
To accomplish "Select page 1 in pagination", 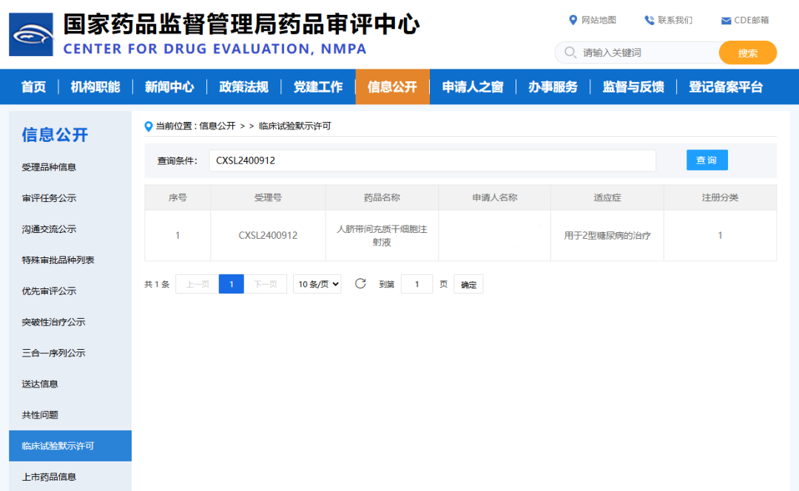I will pyautogui.click(x=231, y=284).
